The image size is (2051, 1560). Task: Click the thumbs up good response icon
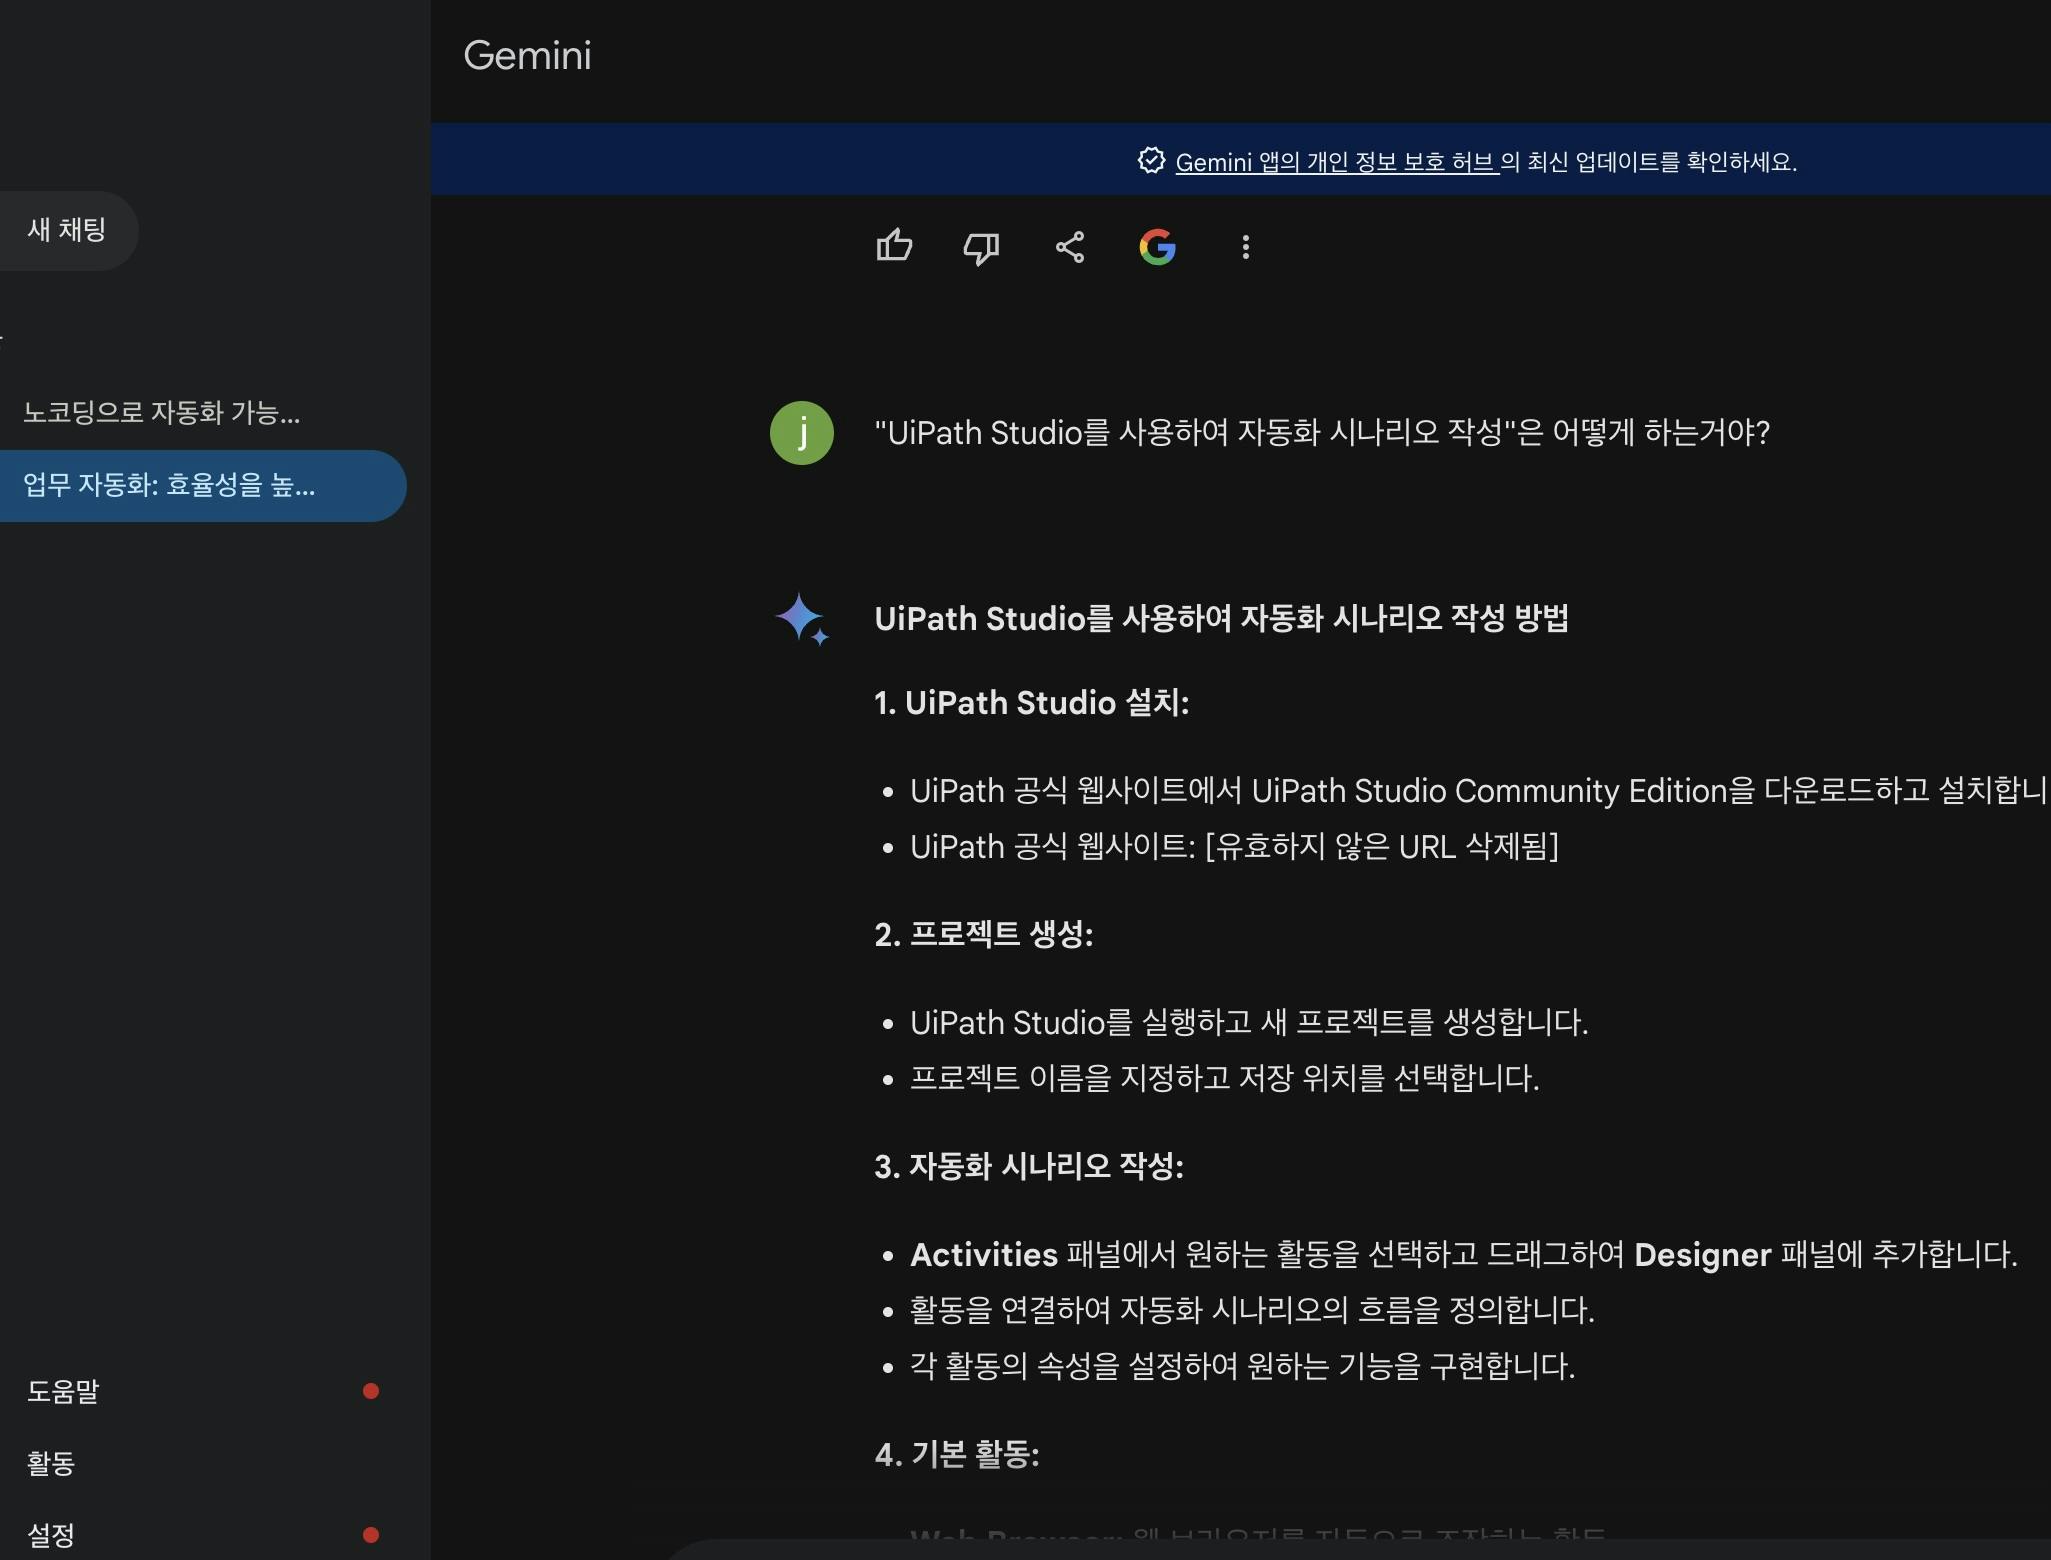coord(894,246)
